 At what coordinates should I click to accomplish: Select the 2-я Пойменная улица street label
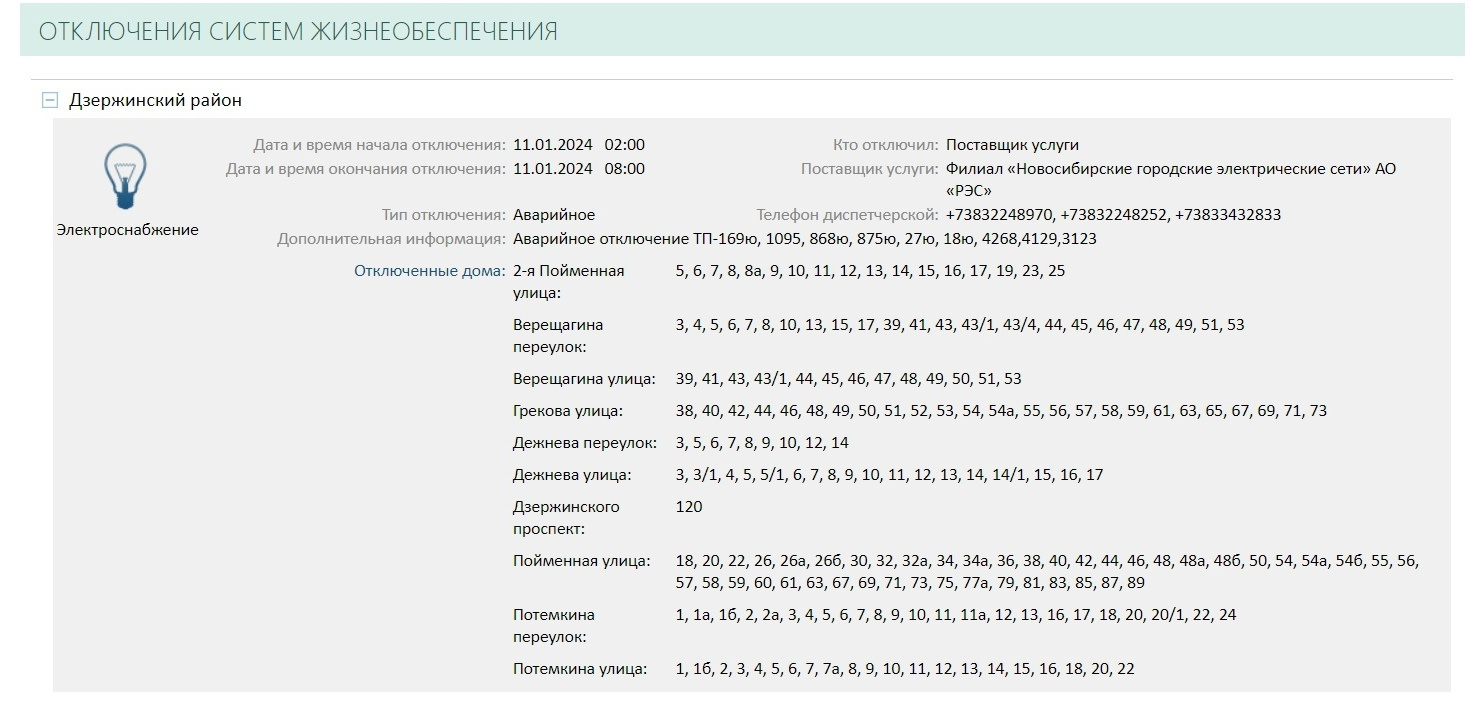click(x=568, y=281)
